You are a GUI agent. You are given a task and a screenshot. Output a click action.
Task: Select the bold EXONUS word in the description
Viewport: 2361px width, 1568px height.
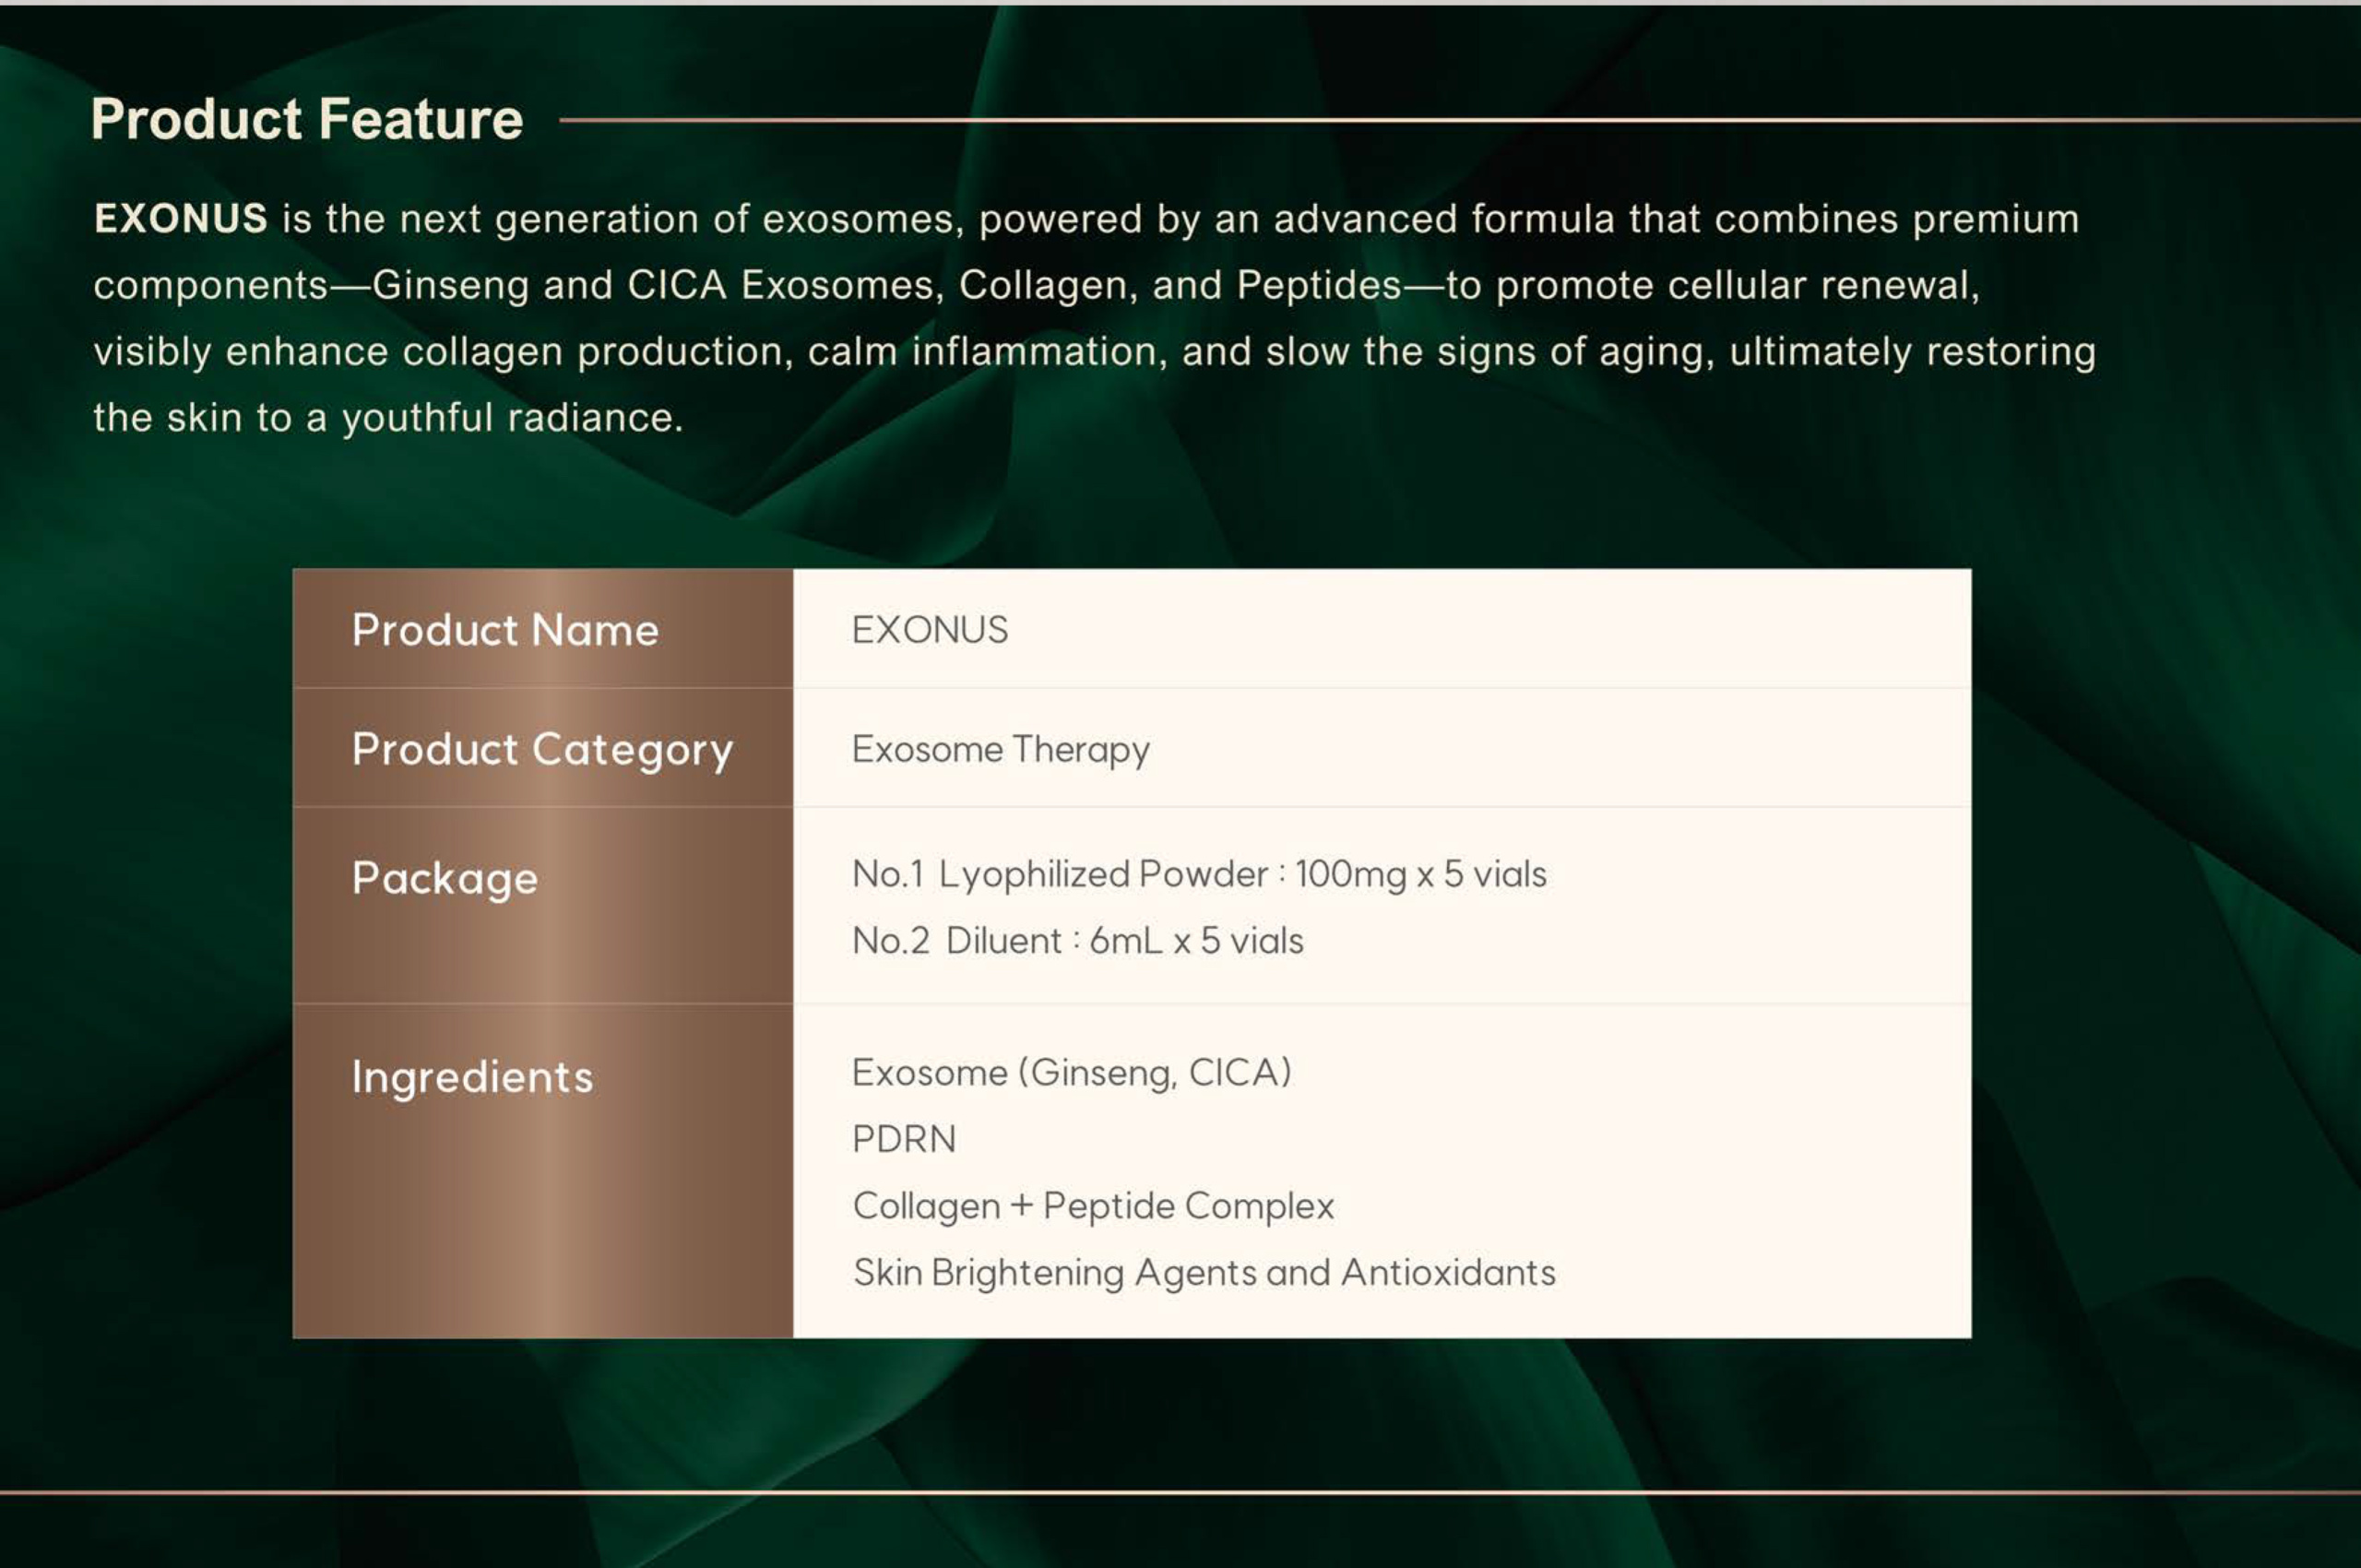click(x=181, y=218)
